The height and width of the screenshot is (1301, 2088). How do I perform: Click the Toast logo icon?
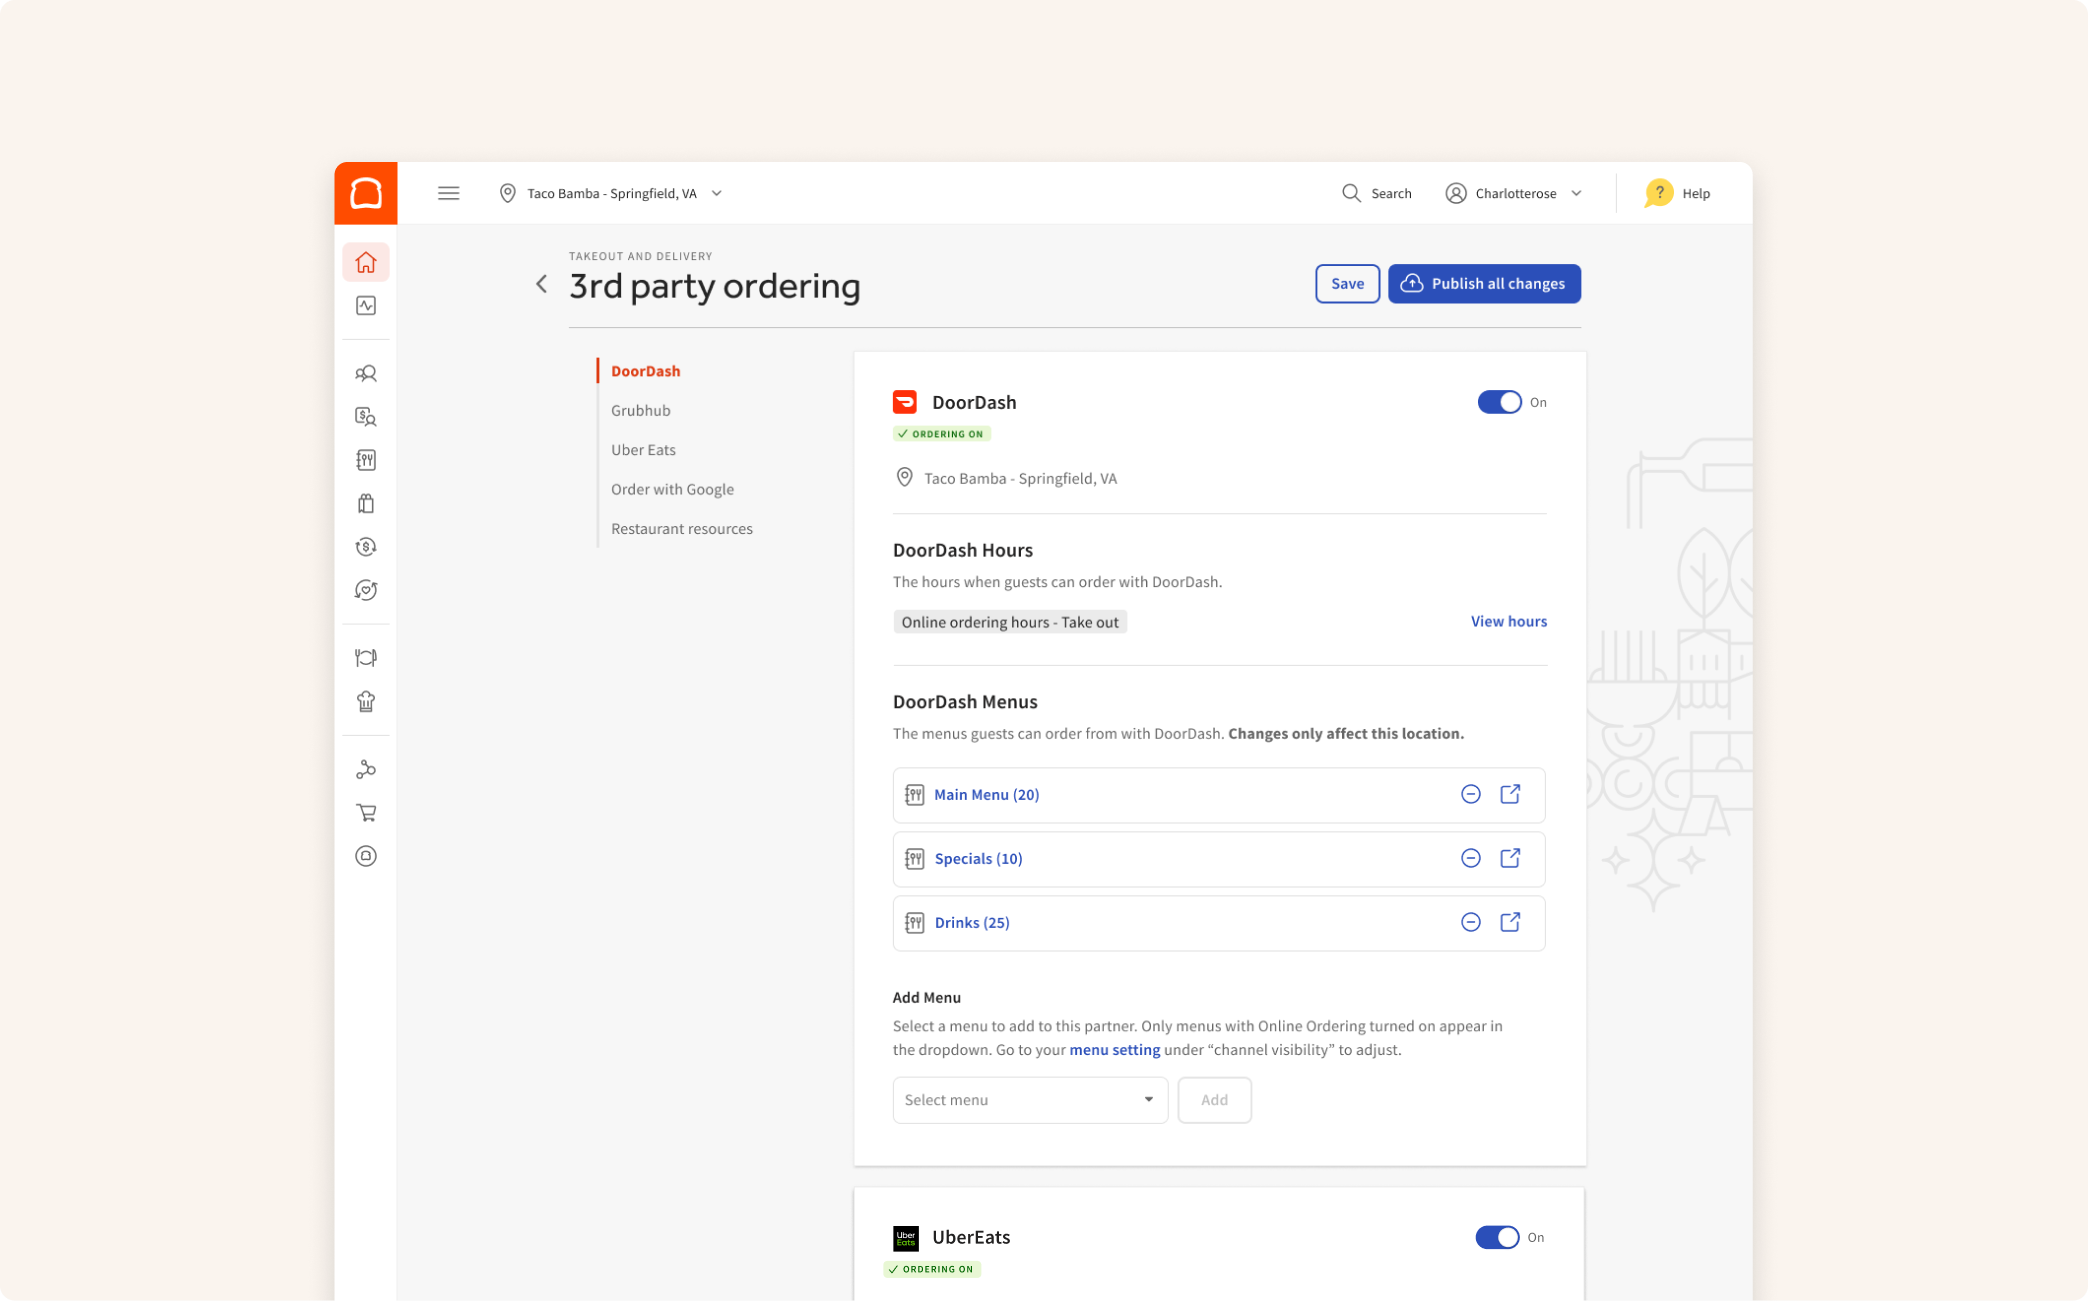[x=366, y=193]
